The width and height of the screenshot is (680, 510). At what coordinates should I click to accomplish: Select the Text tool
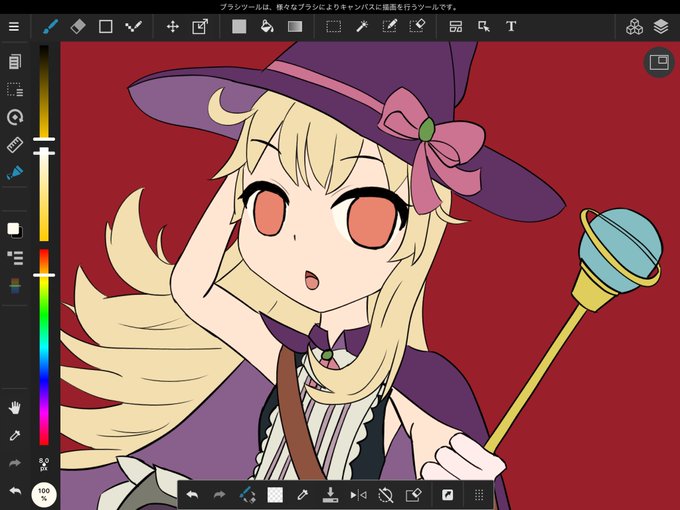511,26
